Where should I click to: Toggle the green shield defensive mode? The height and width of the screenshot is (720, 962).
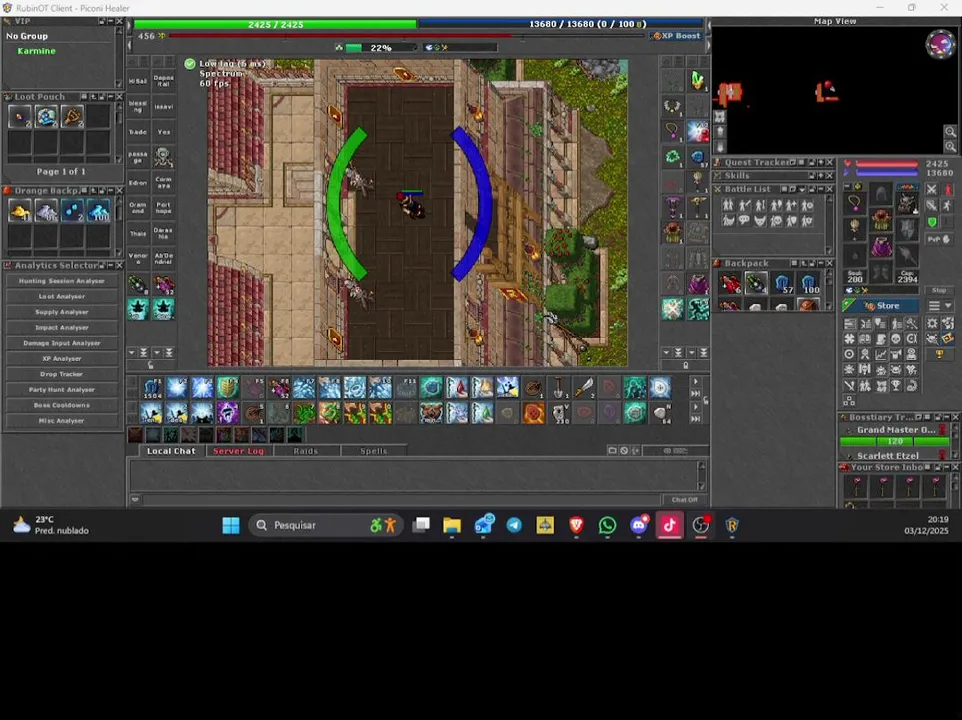[932, 221]
